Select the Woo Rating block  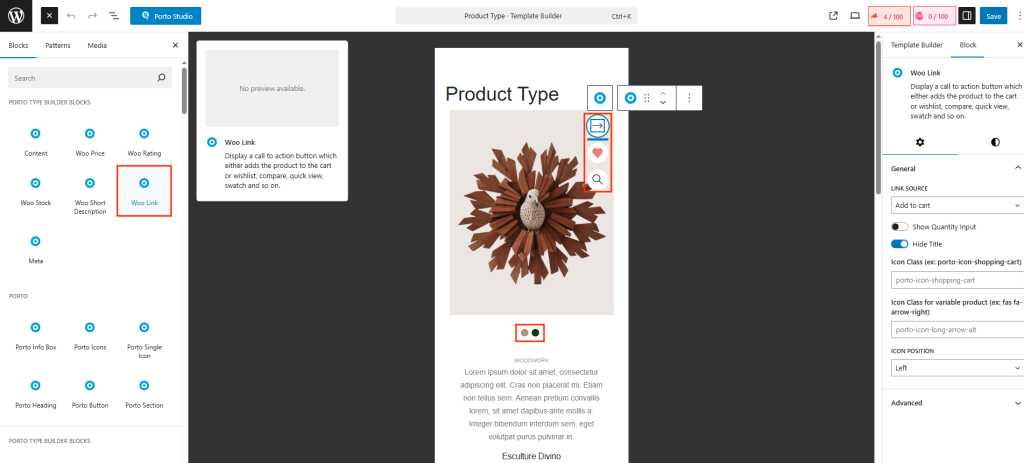tap(144, 141)
